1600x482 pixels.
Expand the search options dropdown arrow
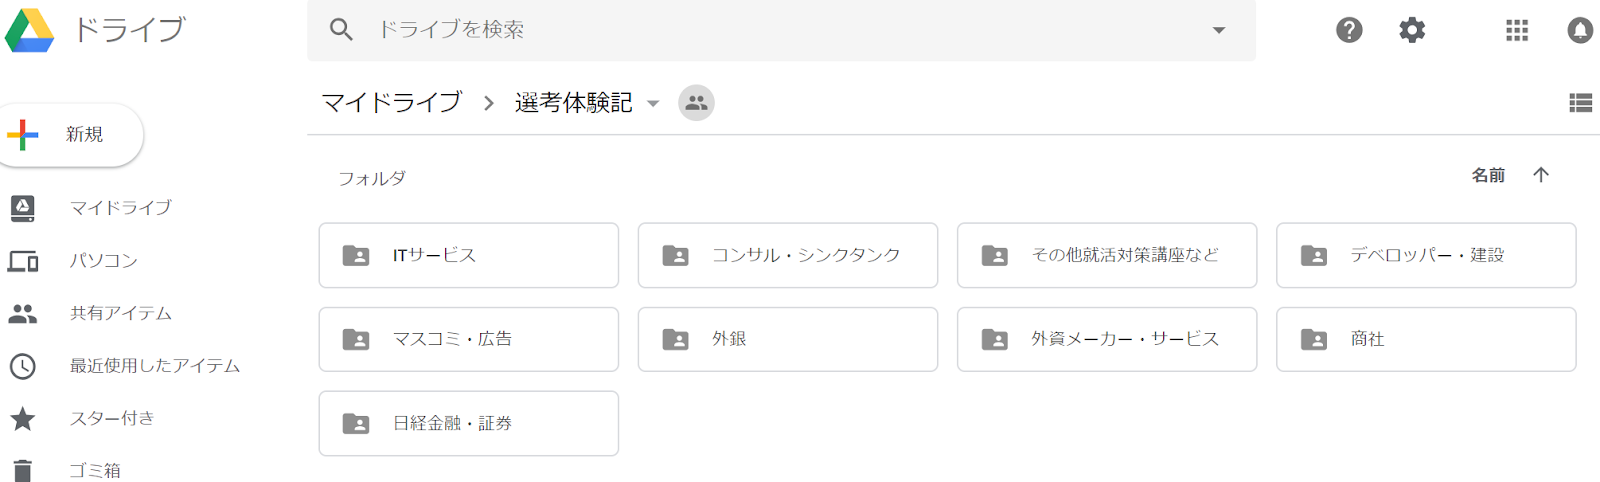pos(1219,30)
